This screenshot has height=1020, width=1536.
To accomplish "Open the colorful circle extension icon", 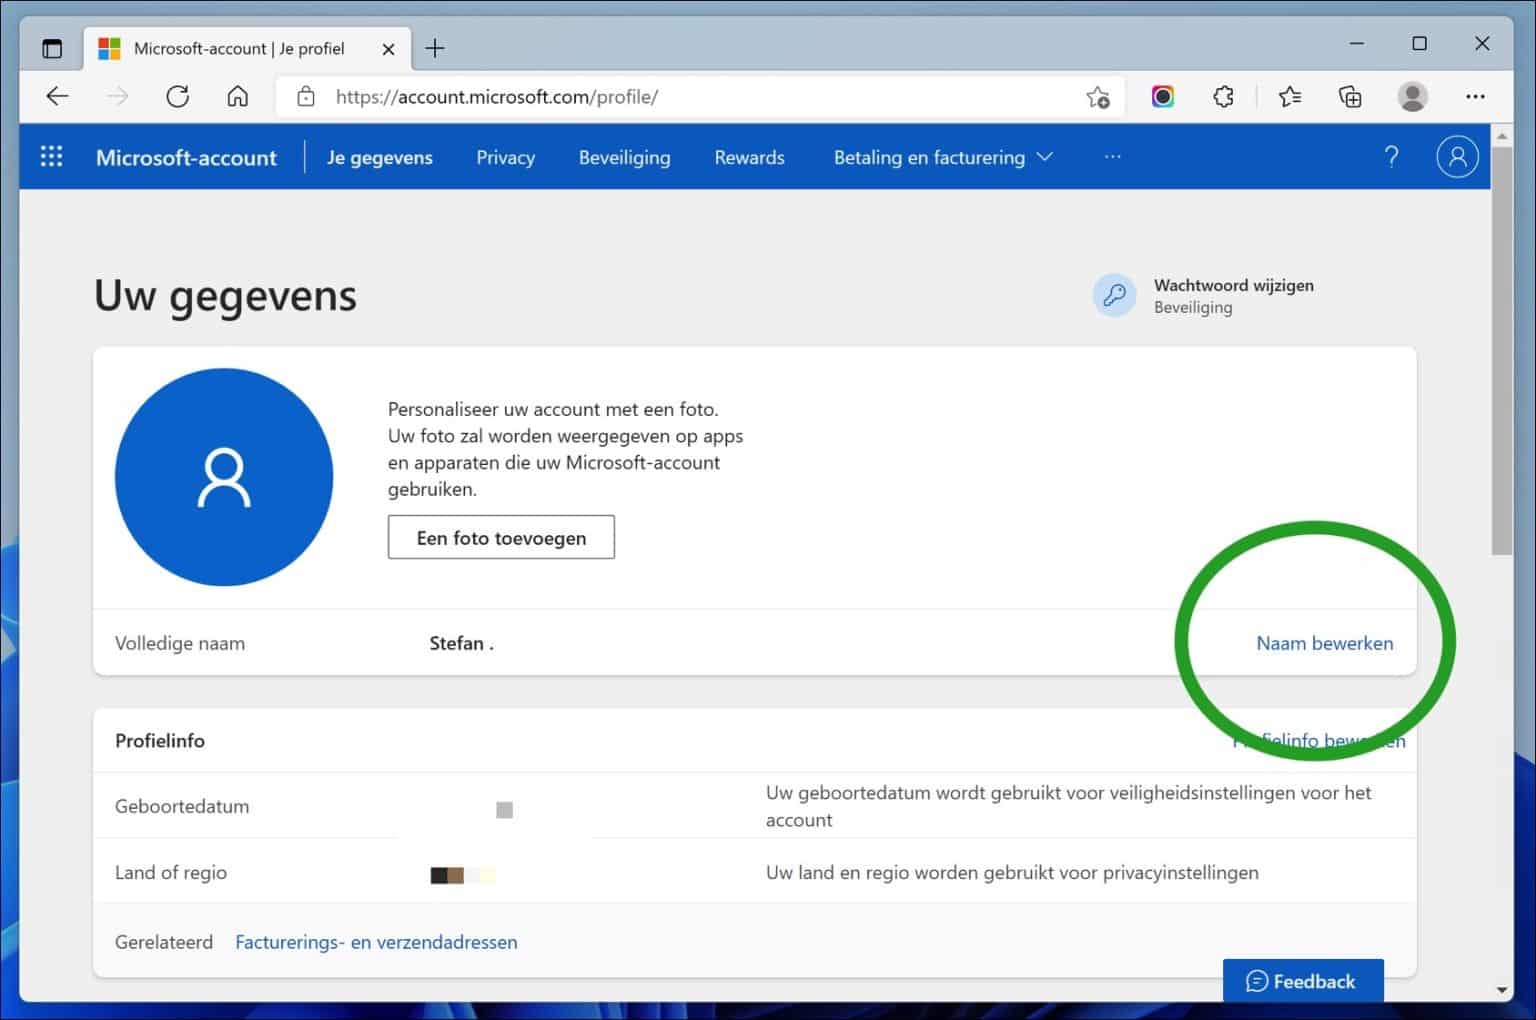I will (1162, 97).
